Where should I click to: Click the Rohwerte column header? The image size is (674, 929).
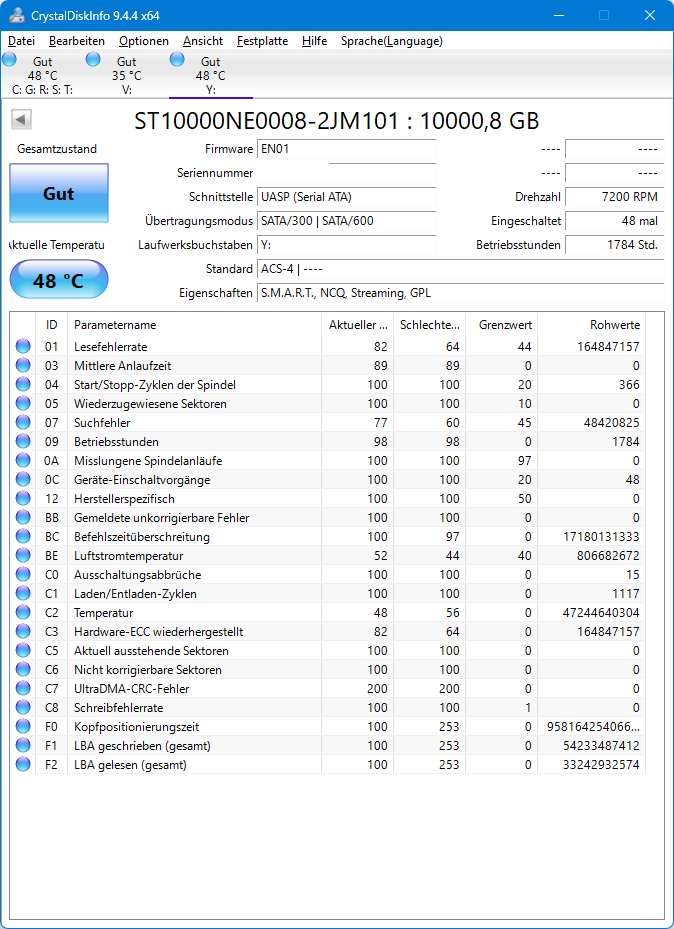tap(591, 325)
